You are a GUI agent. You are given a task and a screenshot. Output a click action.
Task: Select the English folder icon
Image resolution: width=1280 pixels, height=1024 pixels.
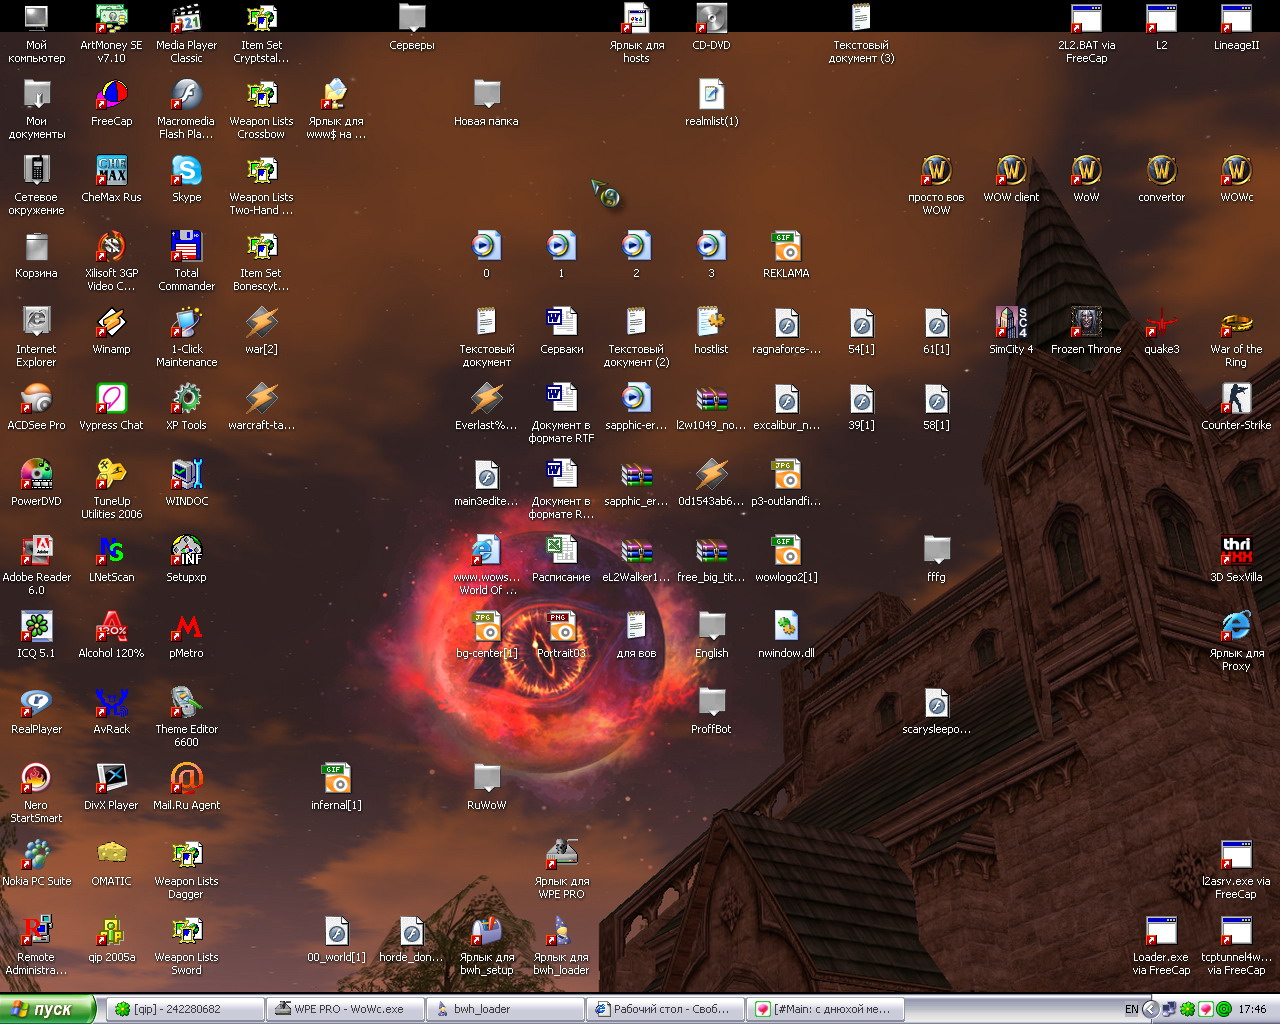(711, 635)
